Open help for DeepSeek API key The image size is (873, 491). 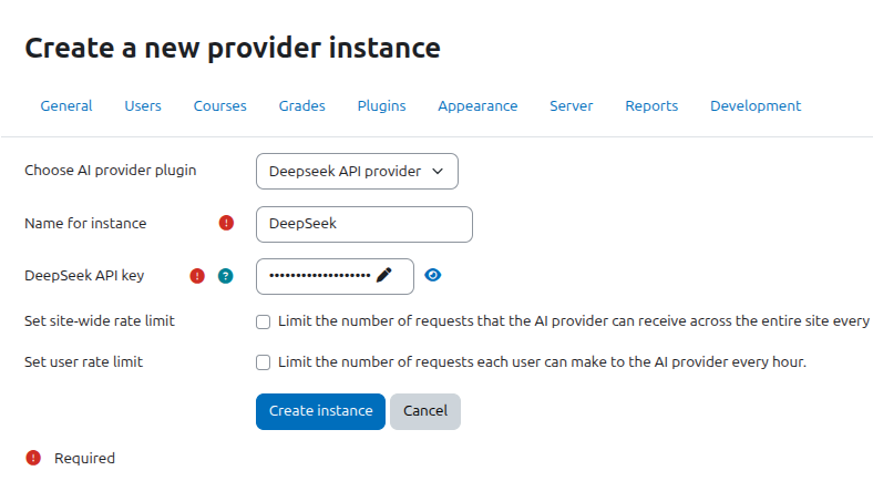point(225,276)
